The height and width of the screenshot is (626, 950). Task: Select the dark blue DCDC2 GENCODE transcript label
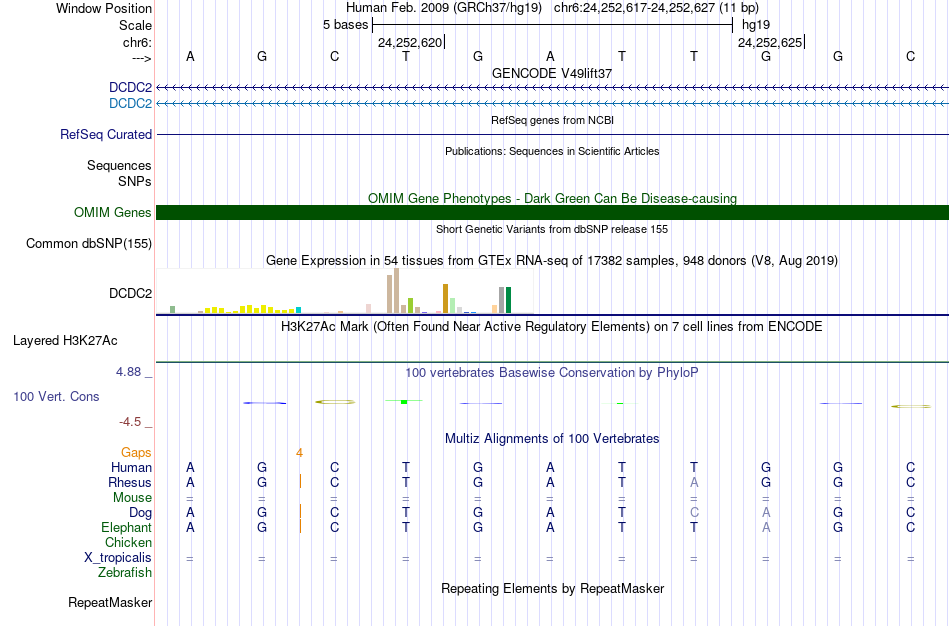click(130, 87)
